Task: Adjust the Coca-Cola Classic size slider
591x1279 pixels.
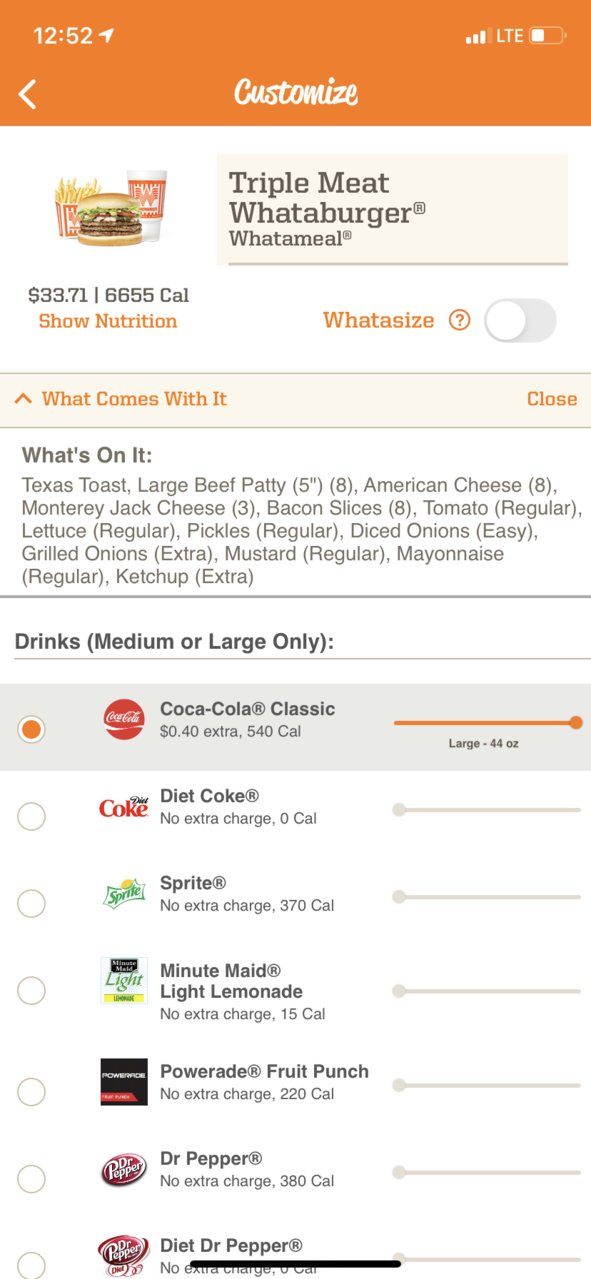Action: 486,722
